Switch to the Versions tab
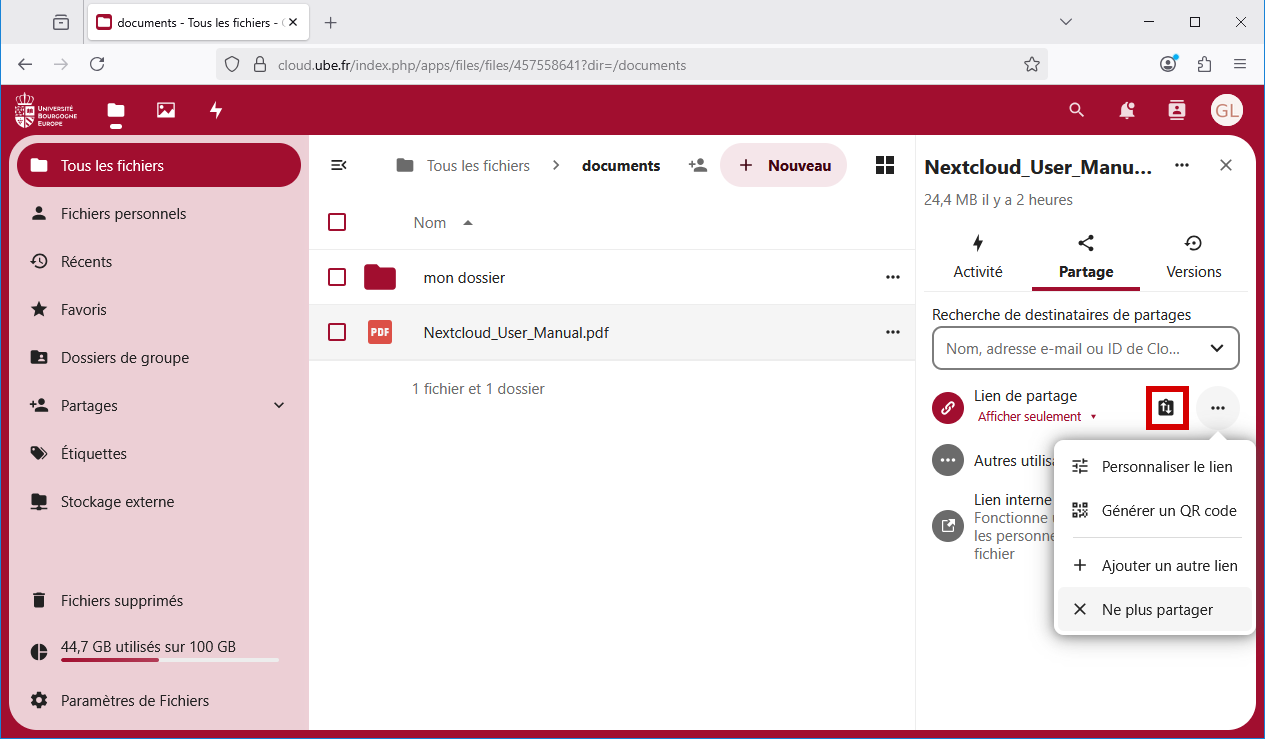Viewport: 1265px width, 739px height. [1193, 258]
